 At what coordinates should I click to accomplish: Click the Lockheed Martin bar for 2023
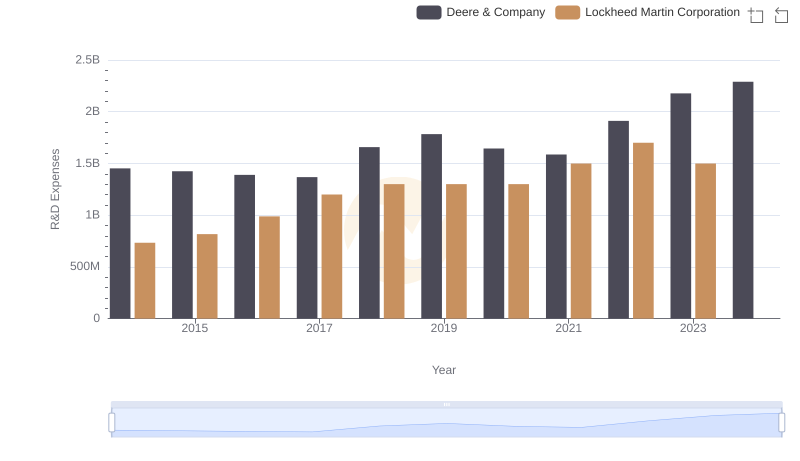point(706,241)
